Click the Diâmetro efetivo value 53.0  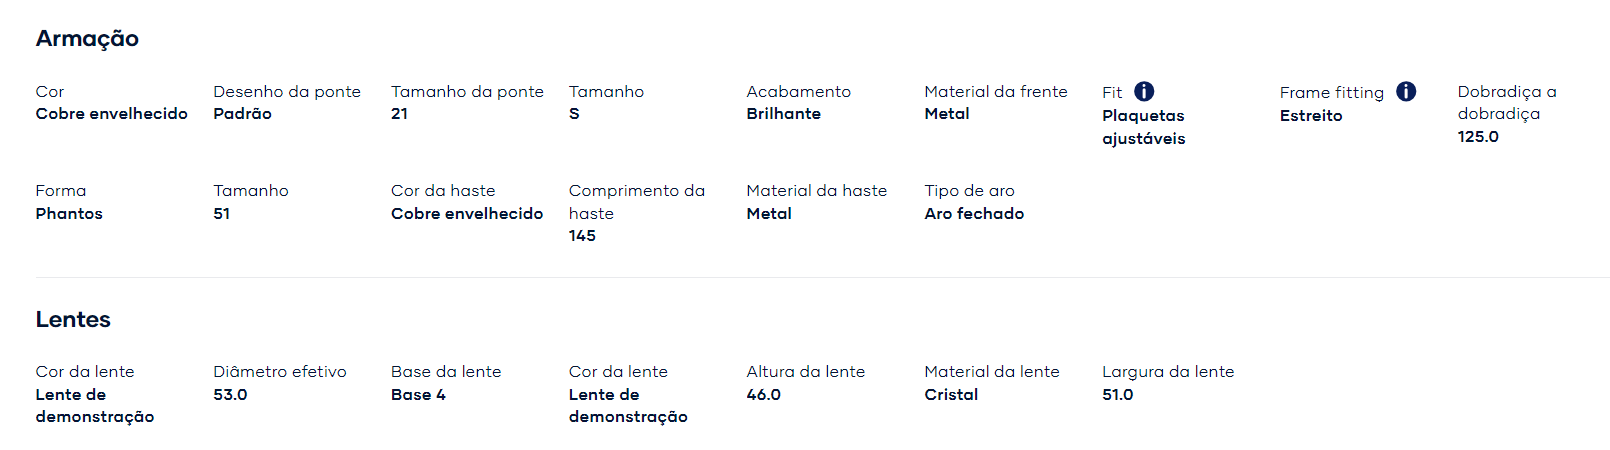230,395
